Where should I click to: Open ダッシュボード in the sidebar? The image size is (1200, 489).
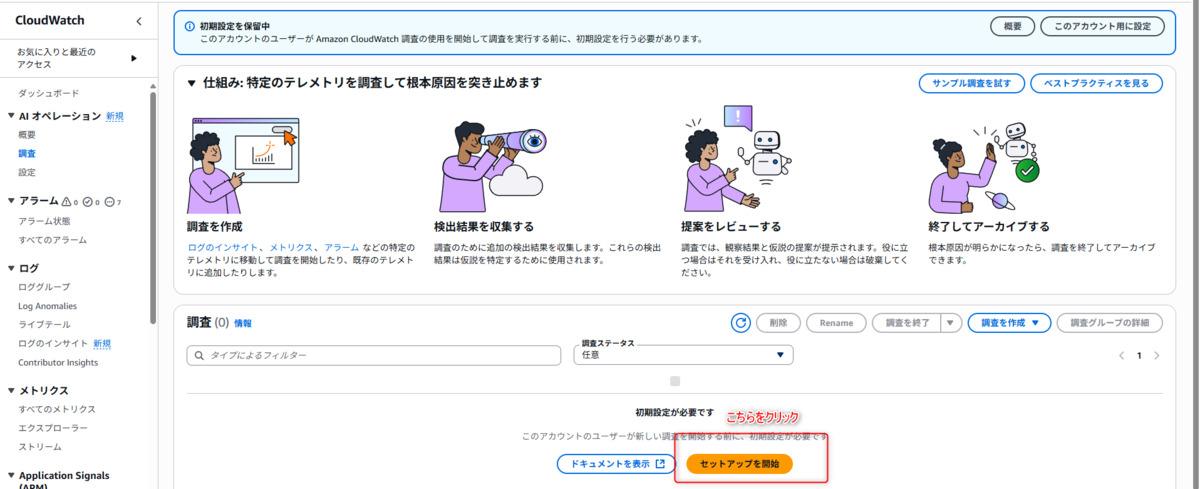tap(48, 93)
